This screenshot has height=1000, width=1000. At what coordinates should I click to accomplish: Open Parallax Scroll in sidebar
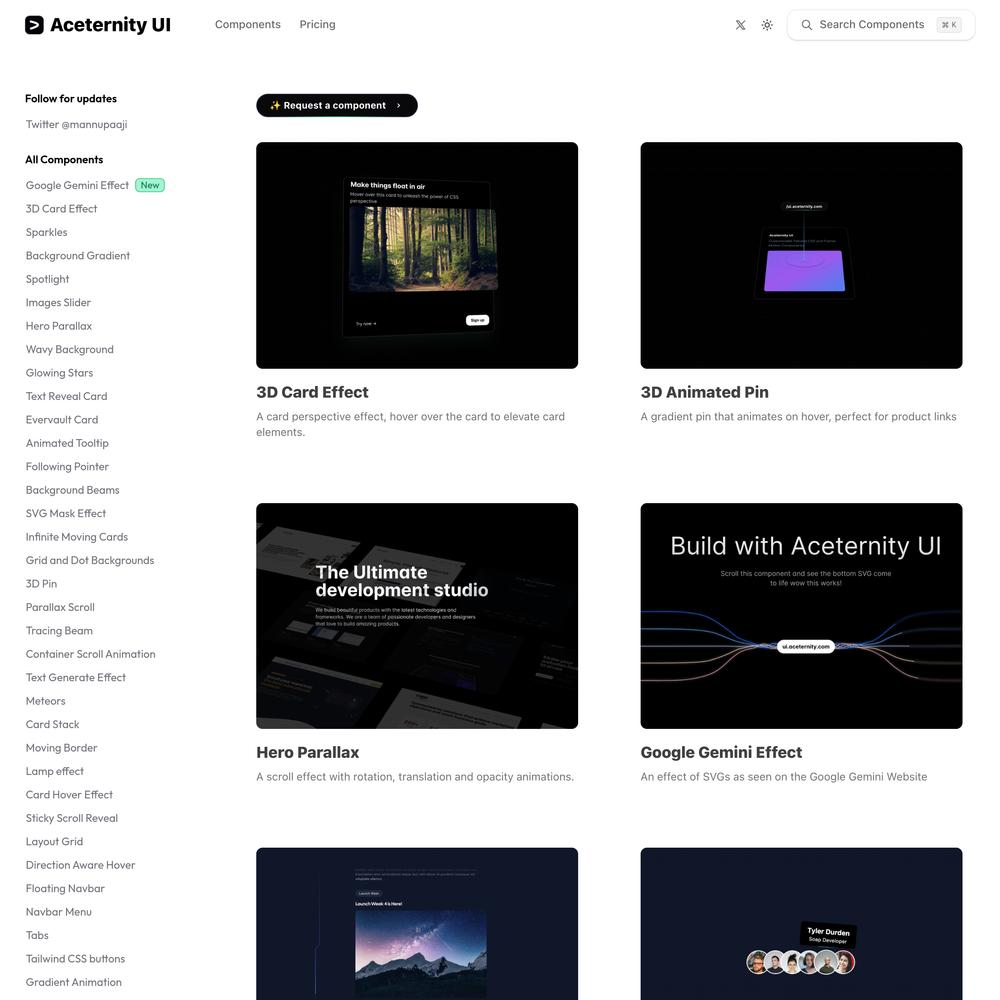pos(60,607)
